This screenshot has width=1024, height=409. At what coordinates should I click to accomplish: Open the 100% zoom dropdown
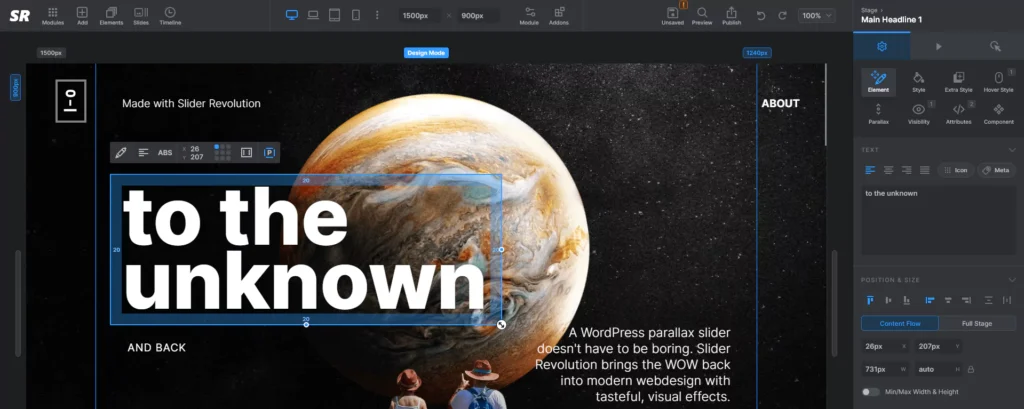[x=816, y=16]
